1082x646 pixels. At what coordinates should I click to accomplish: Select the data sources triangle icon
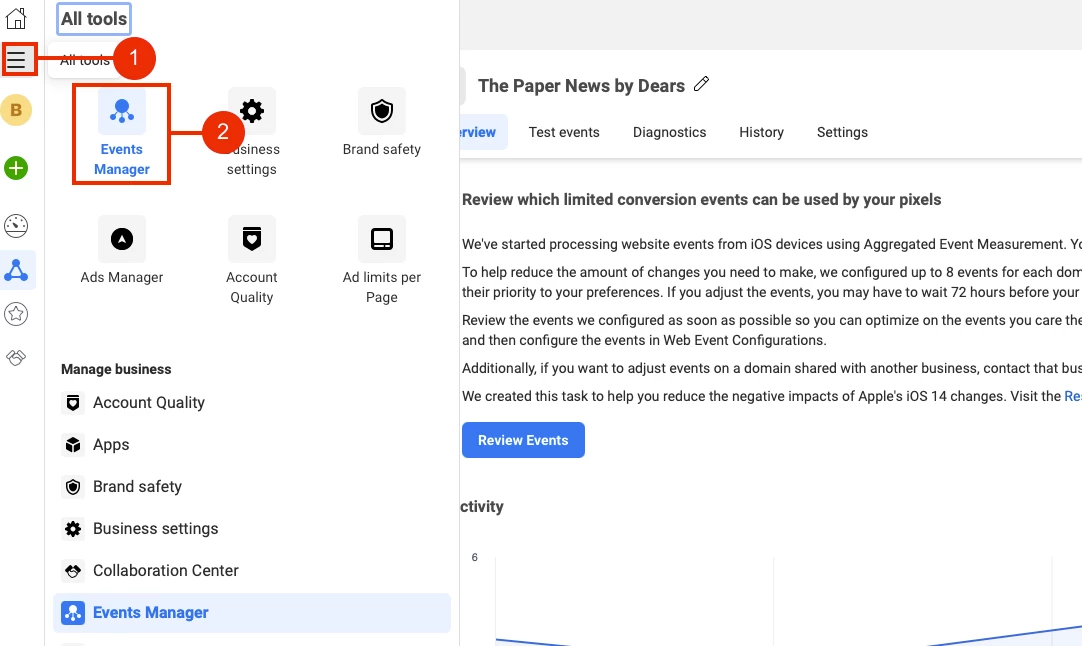(x=16, y=270)
